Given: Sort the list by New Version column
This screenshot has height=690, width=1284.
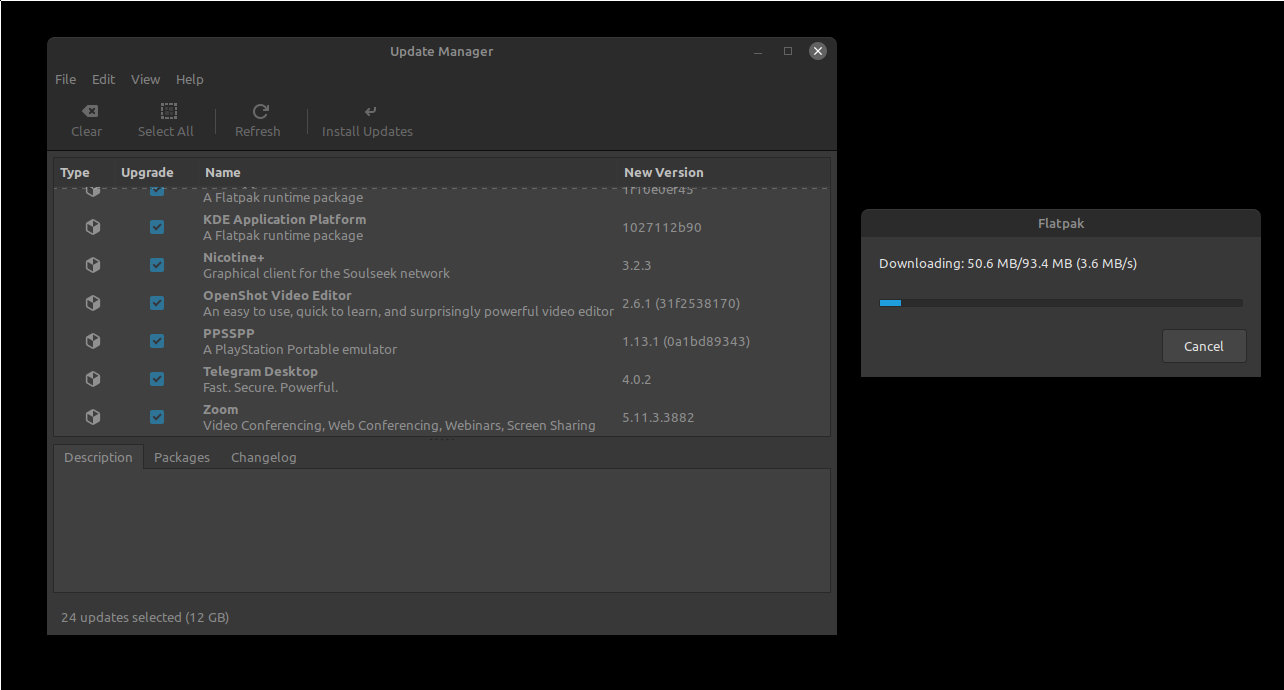Looking at the screenshot, I should tap(663, 172).
